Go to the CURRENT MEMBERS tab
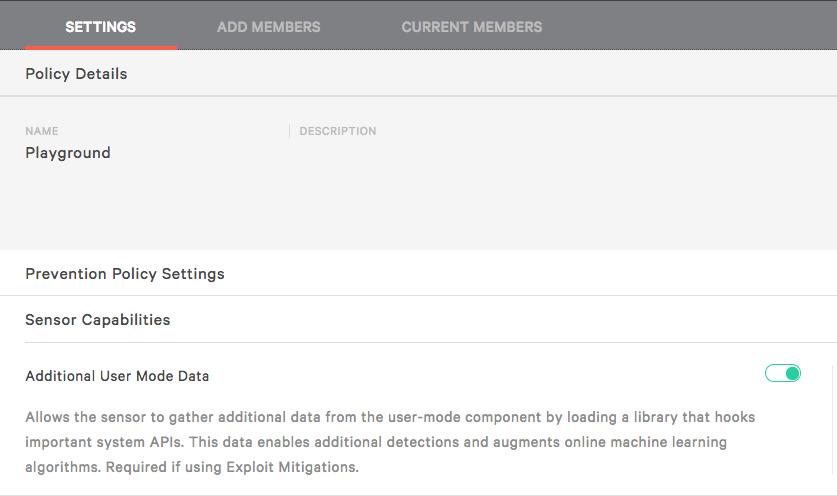837x496 pixels. tap(472, 27)
